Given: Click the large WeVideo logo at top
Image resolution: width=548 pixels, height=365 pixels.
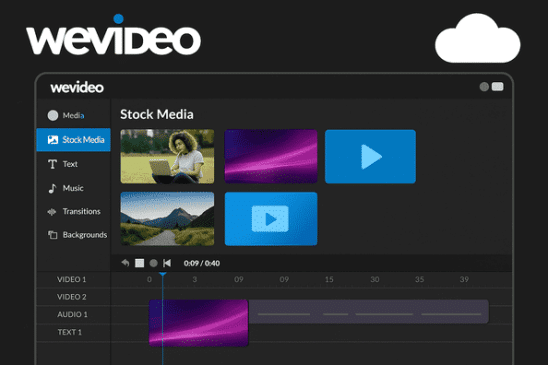Looking at the screenshot, I should pyautogui.click(x=113, y=35).
